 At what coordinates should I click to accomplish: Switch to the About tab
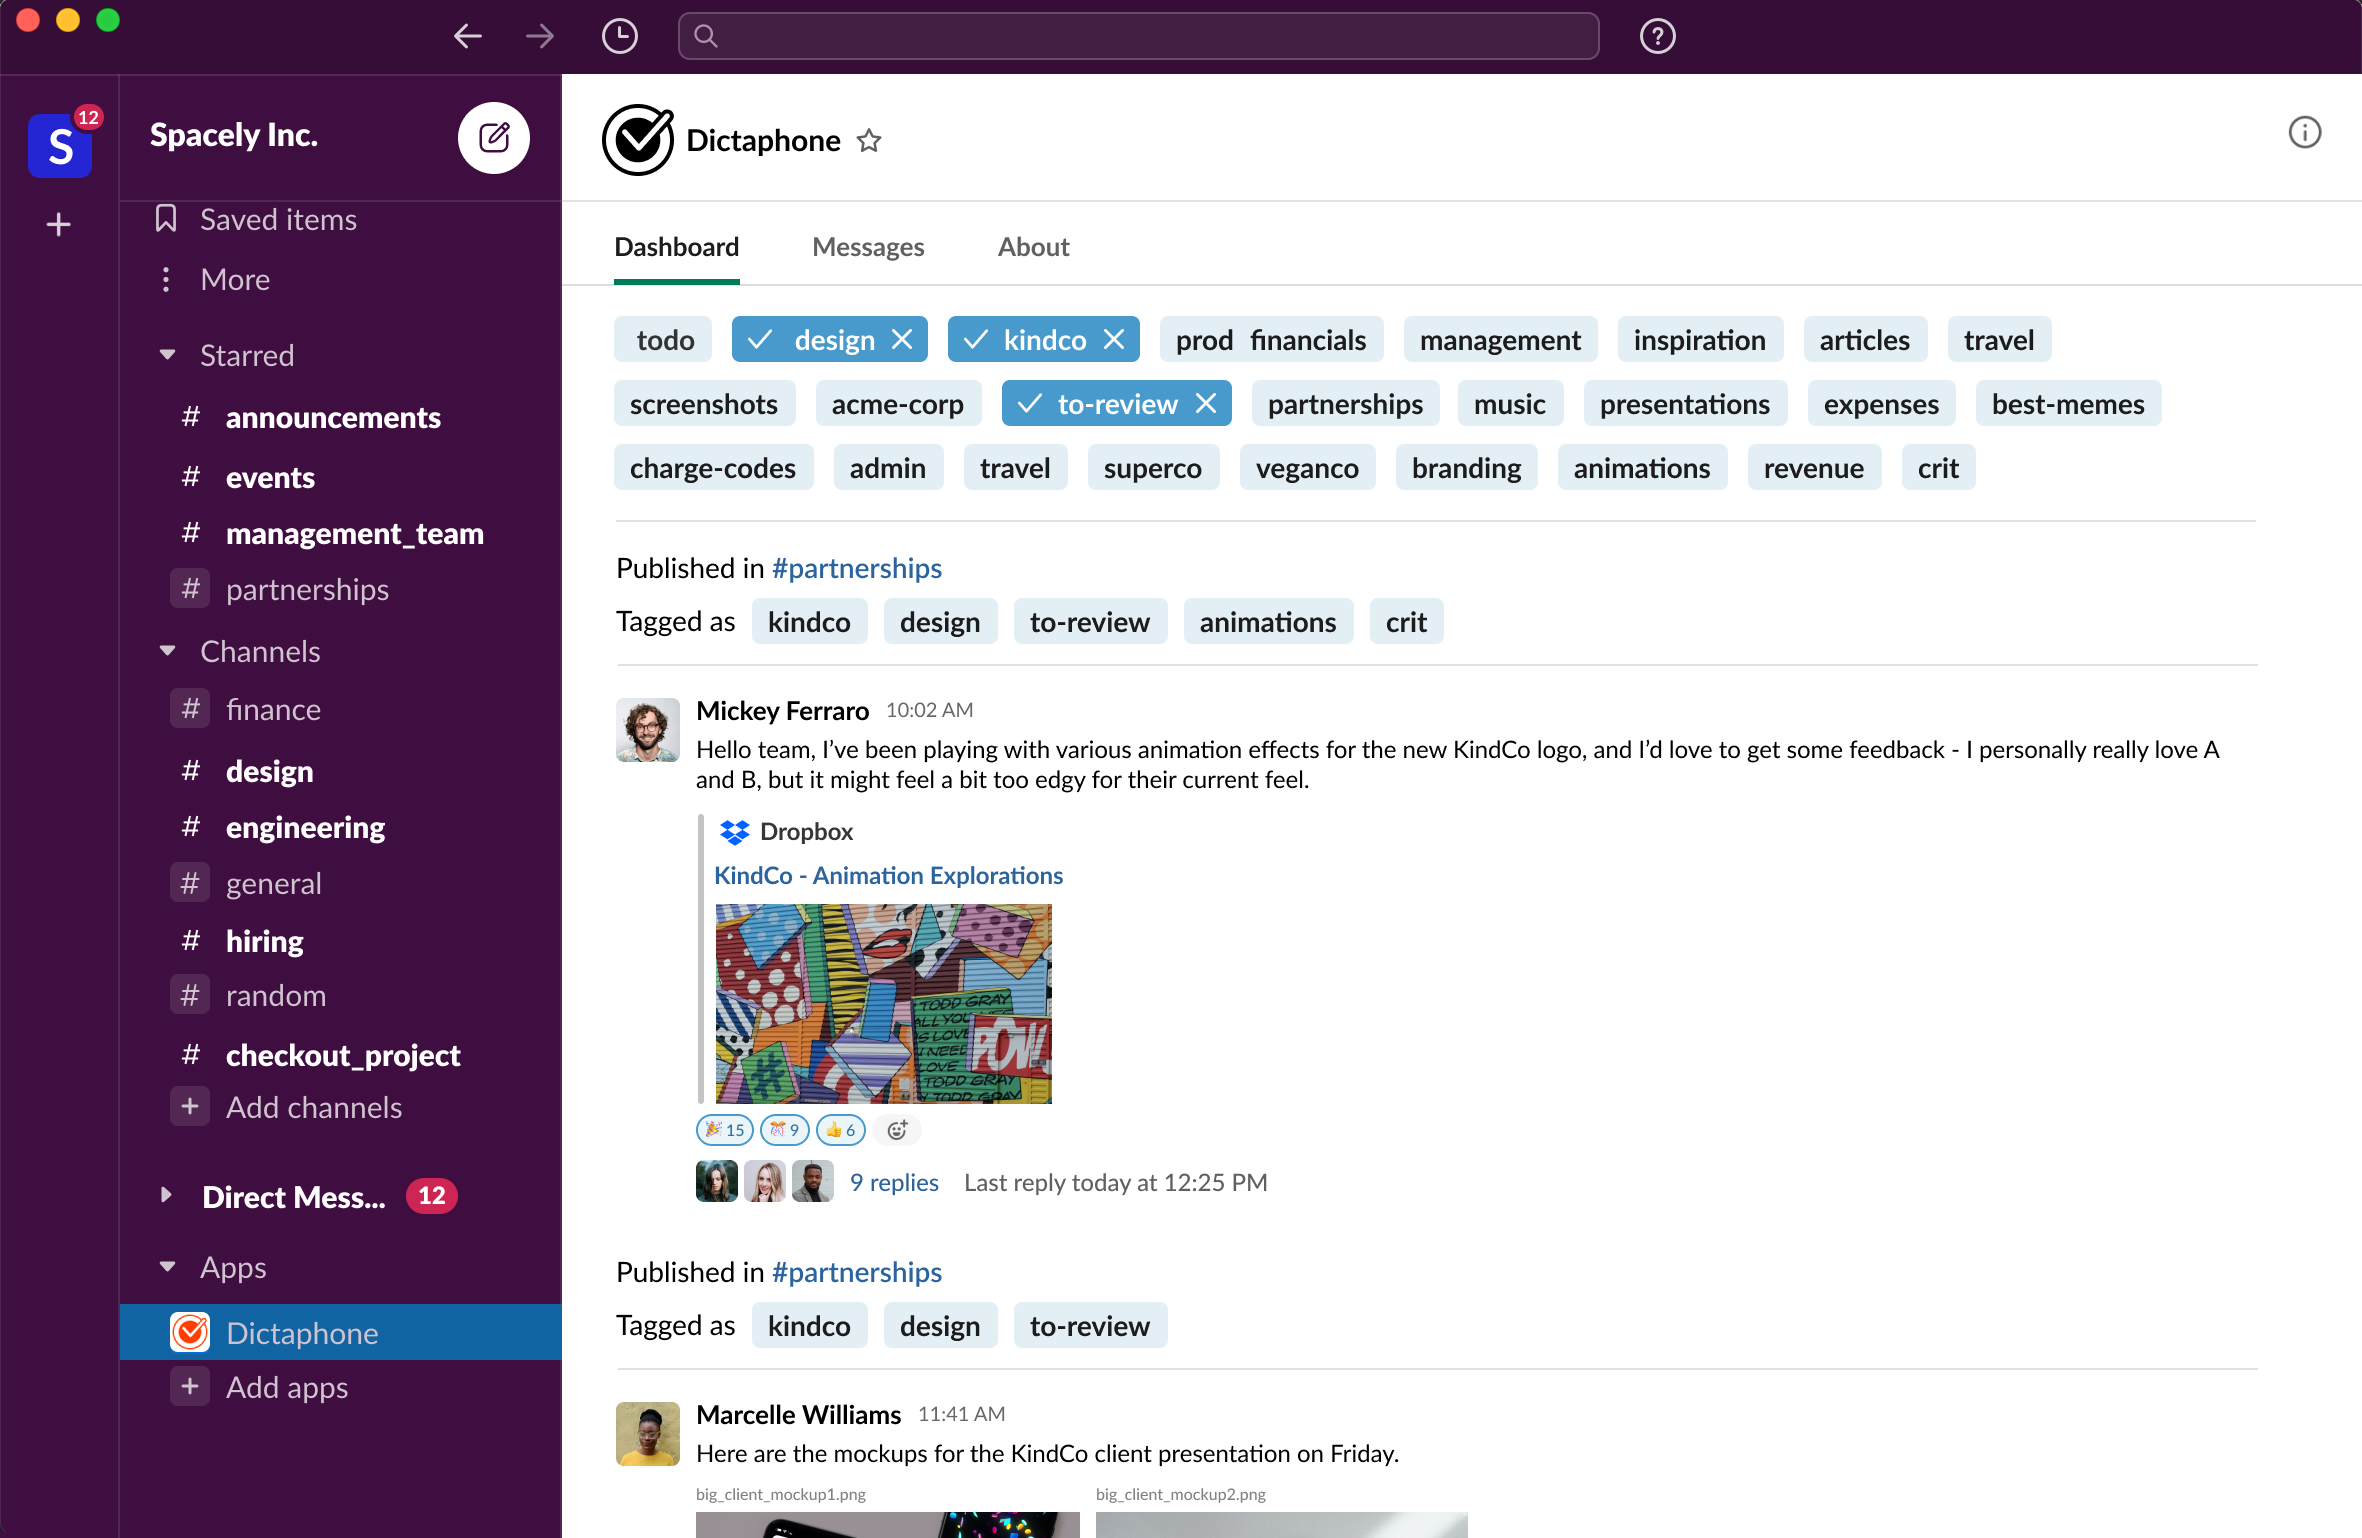point(1033,247)
